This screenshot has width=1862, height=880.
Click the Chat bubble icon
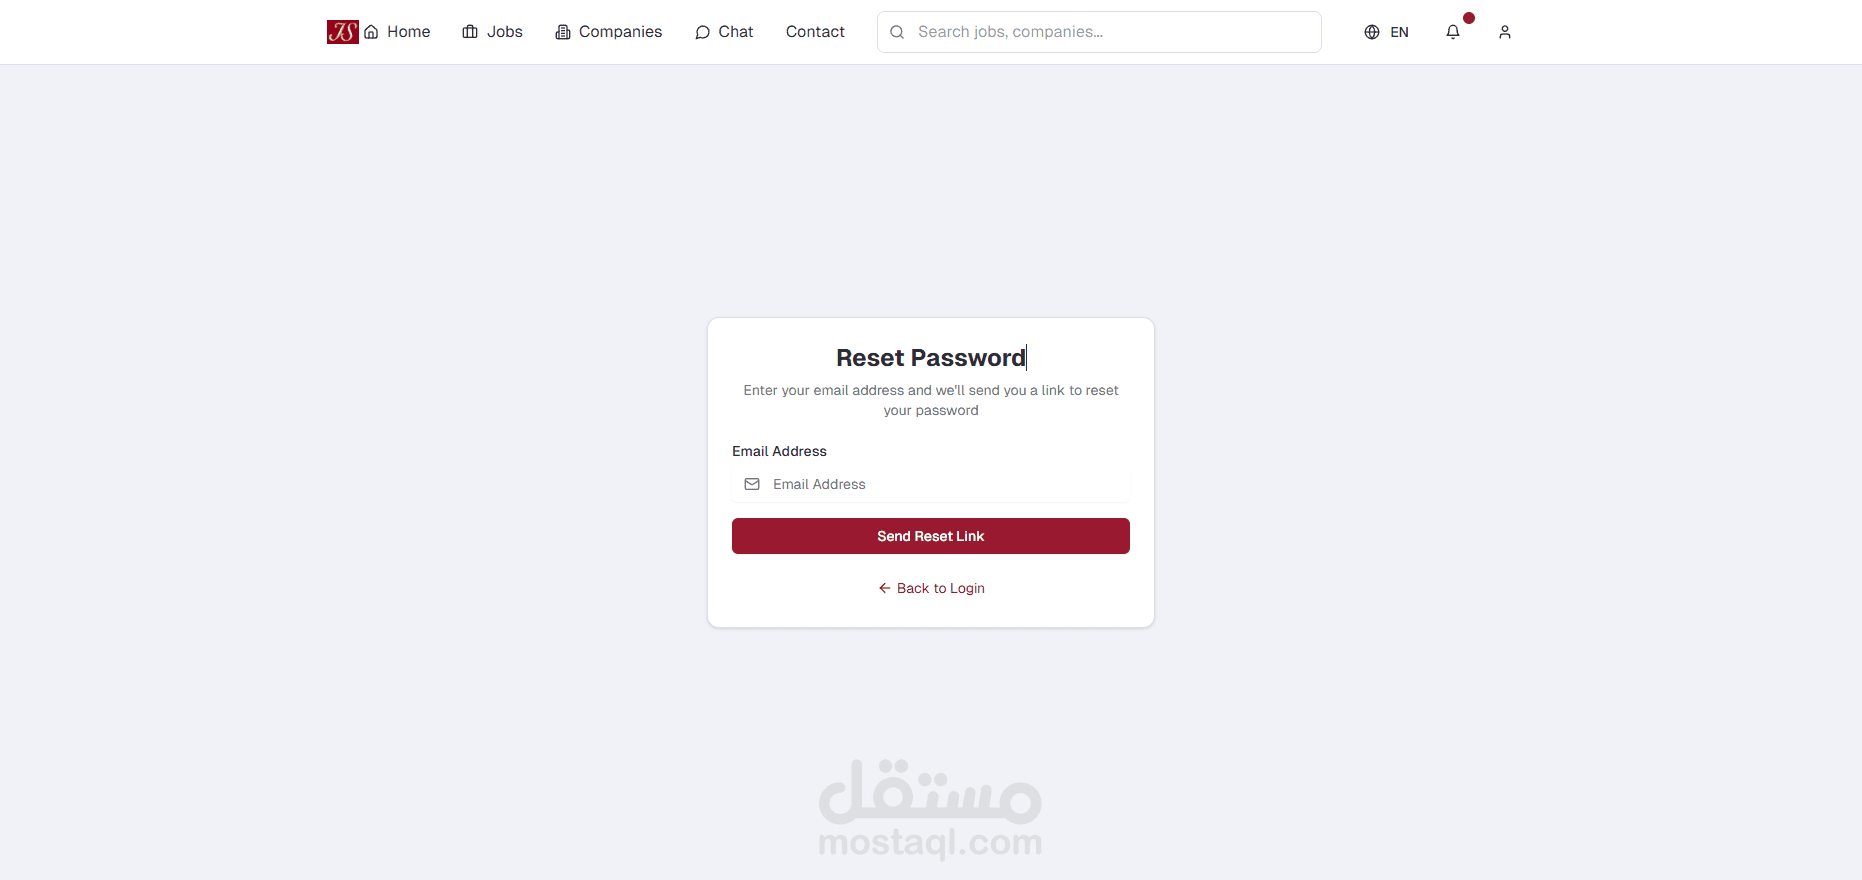point(702,32)
